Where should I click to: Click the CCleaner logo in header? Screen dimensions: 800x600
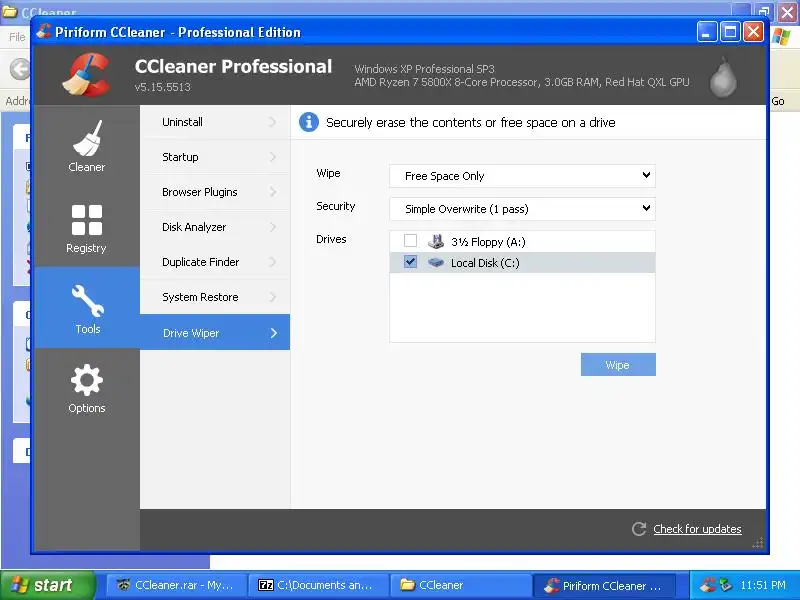click(x=86, y=75)
